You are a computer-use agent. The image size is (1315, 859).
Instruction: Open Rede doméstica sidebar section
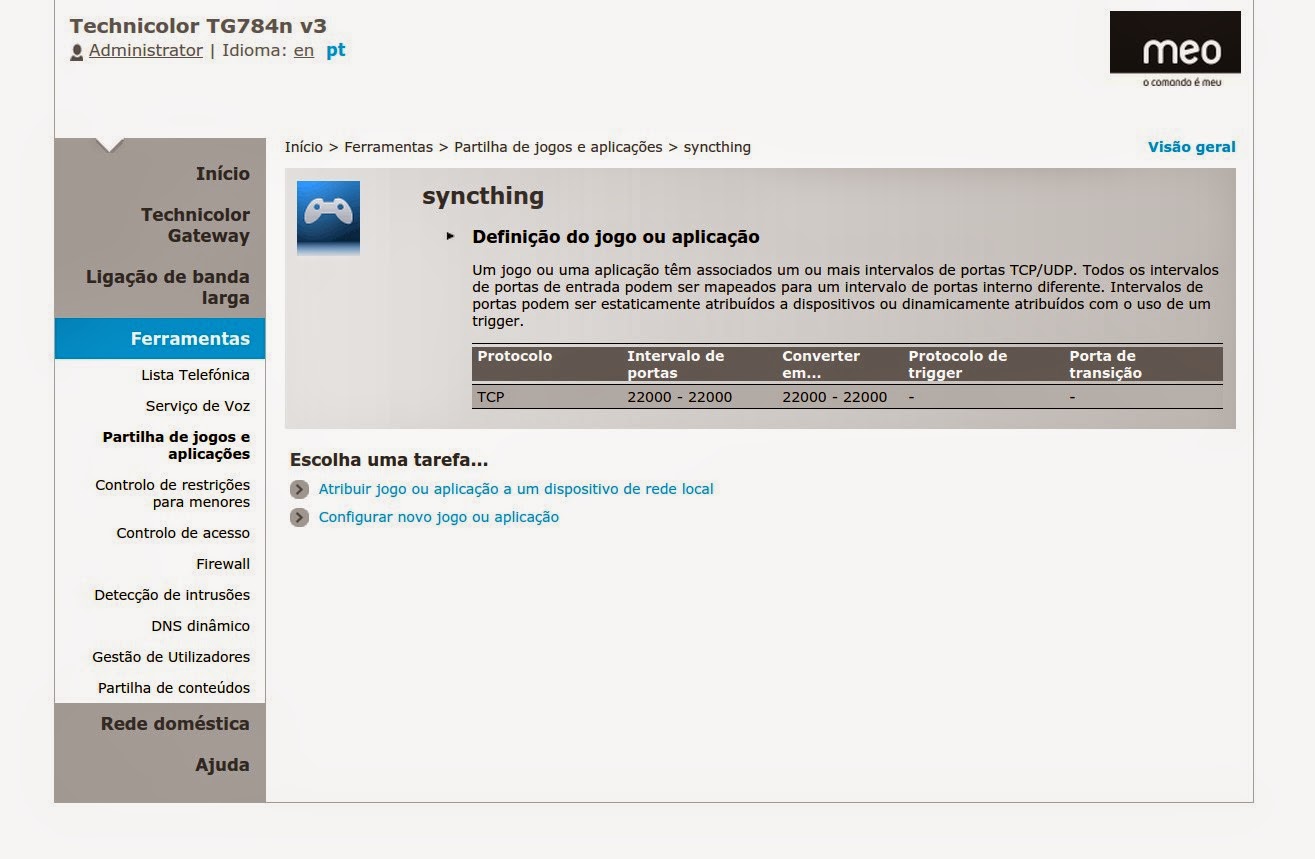tap(175, 723)
